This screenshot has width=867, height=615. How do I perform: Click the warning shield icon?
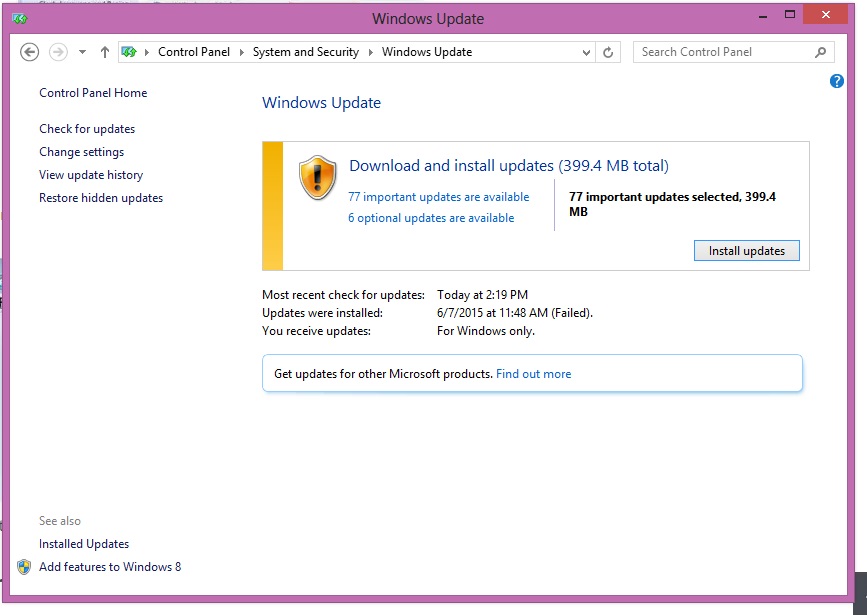(317, 178)
